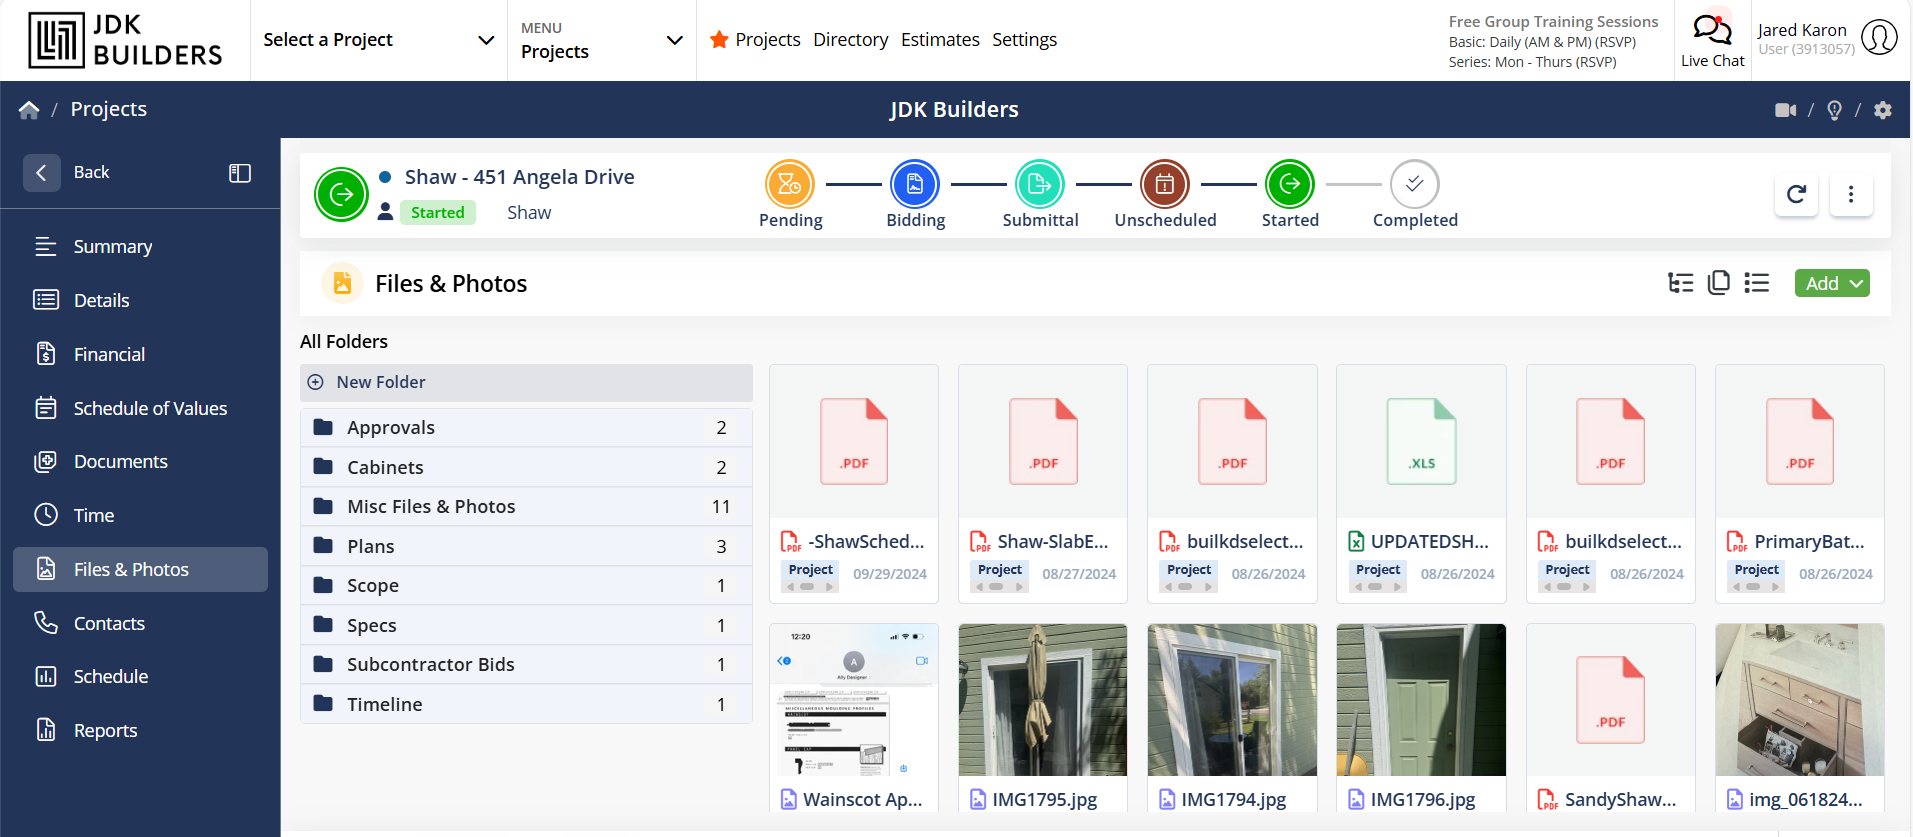Open Settings in top navigation

pos(1024,40)
